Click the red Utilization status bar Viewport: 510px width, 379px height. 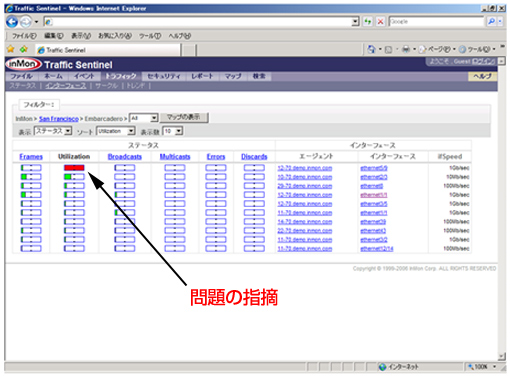click(x=74, y=168)
